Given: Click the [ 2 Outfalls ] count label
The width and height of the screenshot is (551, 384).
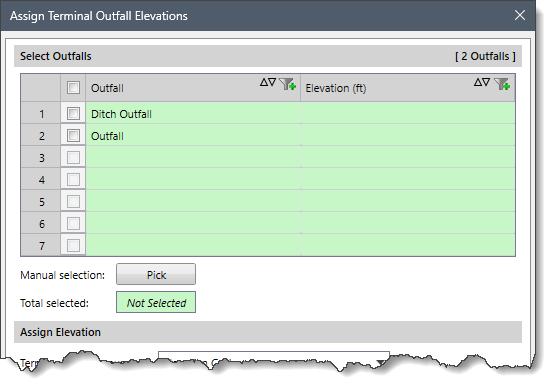Looking at the screenshot, I should tap(485, 56).
